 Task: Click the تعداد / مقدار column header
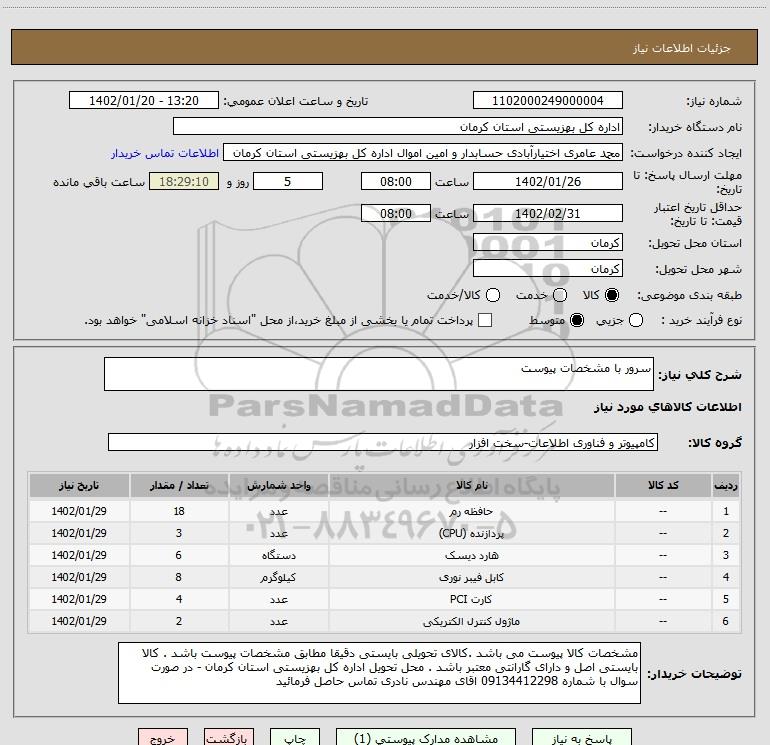pyautogui.click(x=179, y=485)
